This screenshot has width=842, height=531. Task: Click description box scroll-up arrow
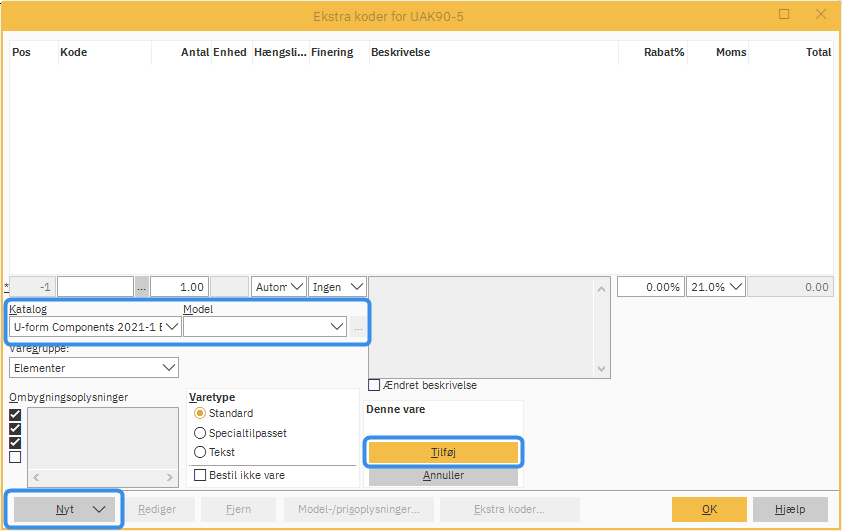601,289
